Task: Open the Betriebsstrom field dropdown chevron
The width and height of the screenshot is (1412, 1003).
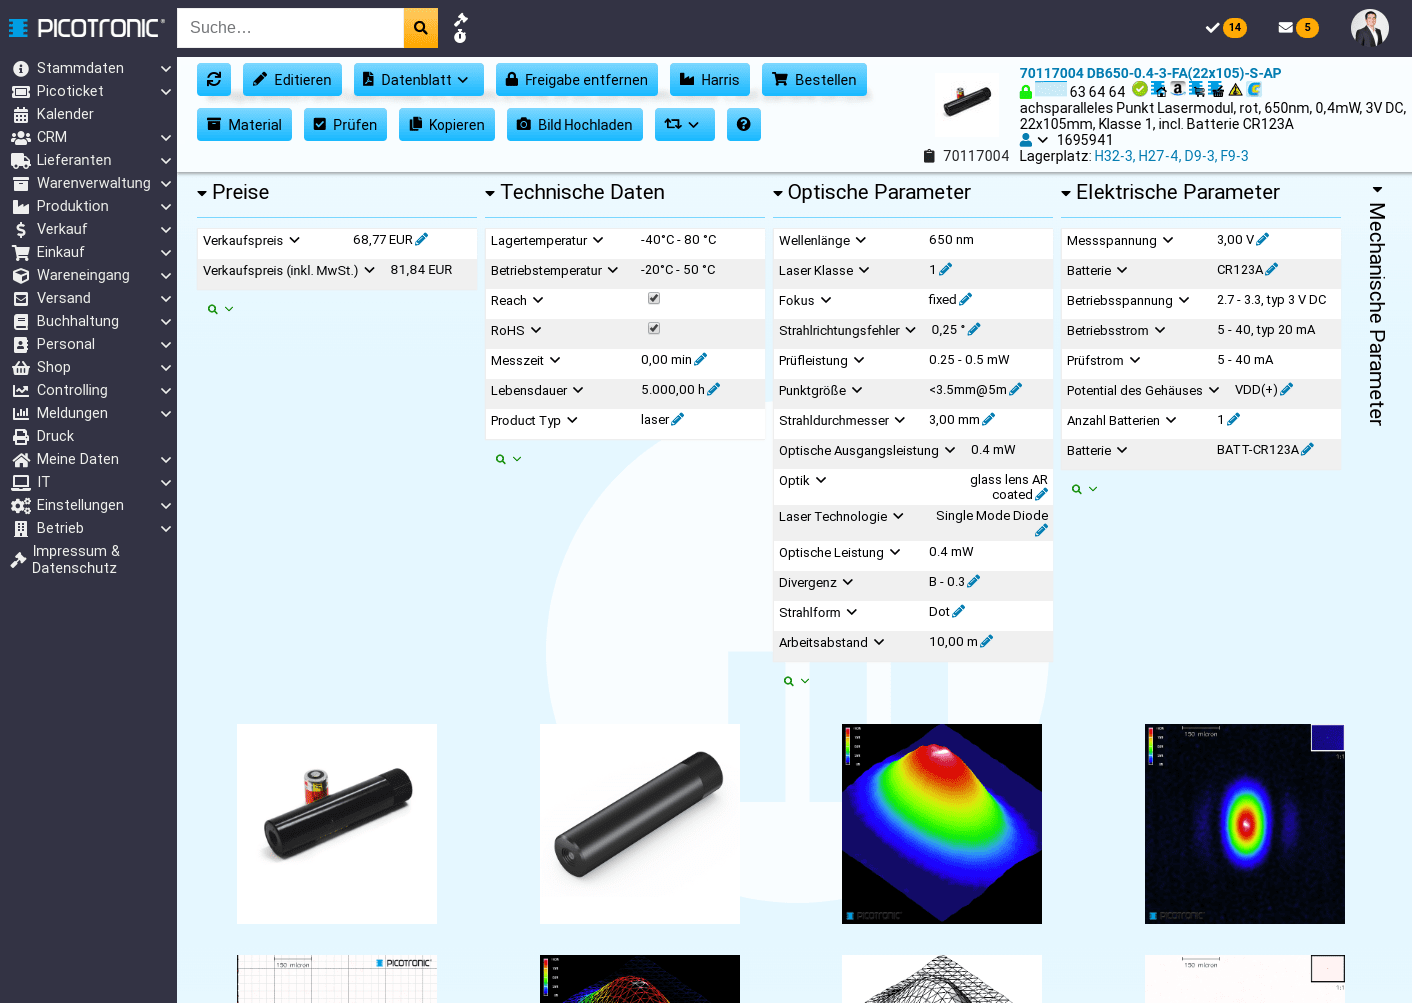Action: click(x=1160, y=330)
